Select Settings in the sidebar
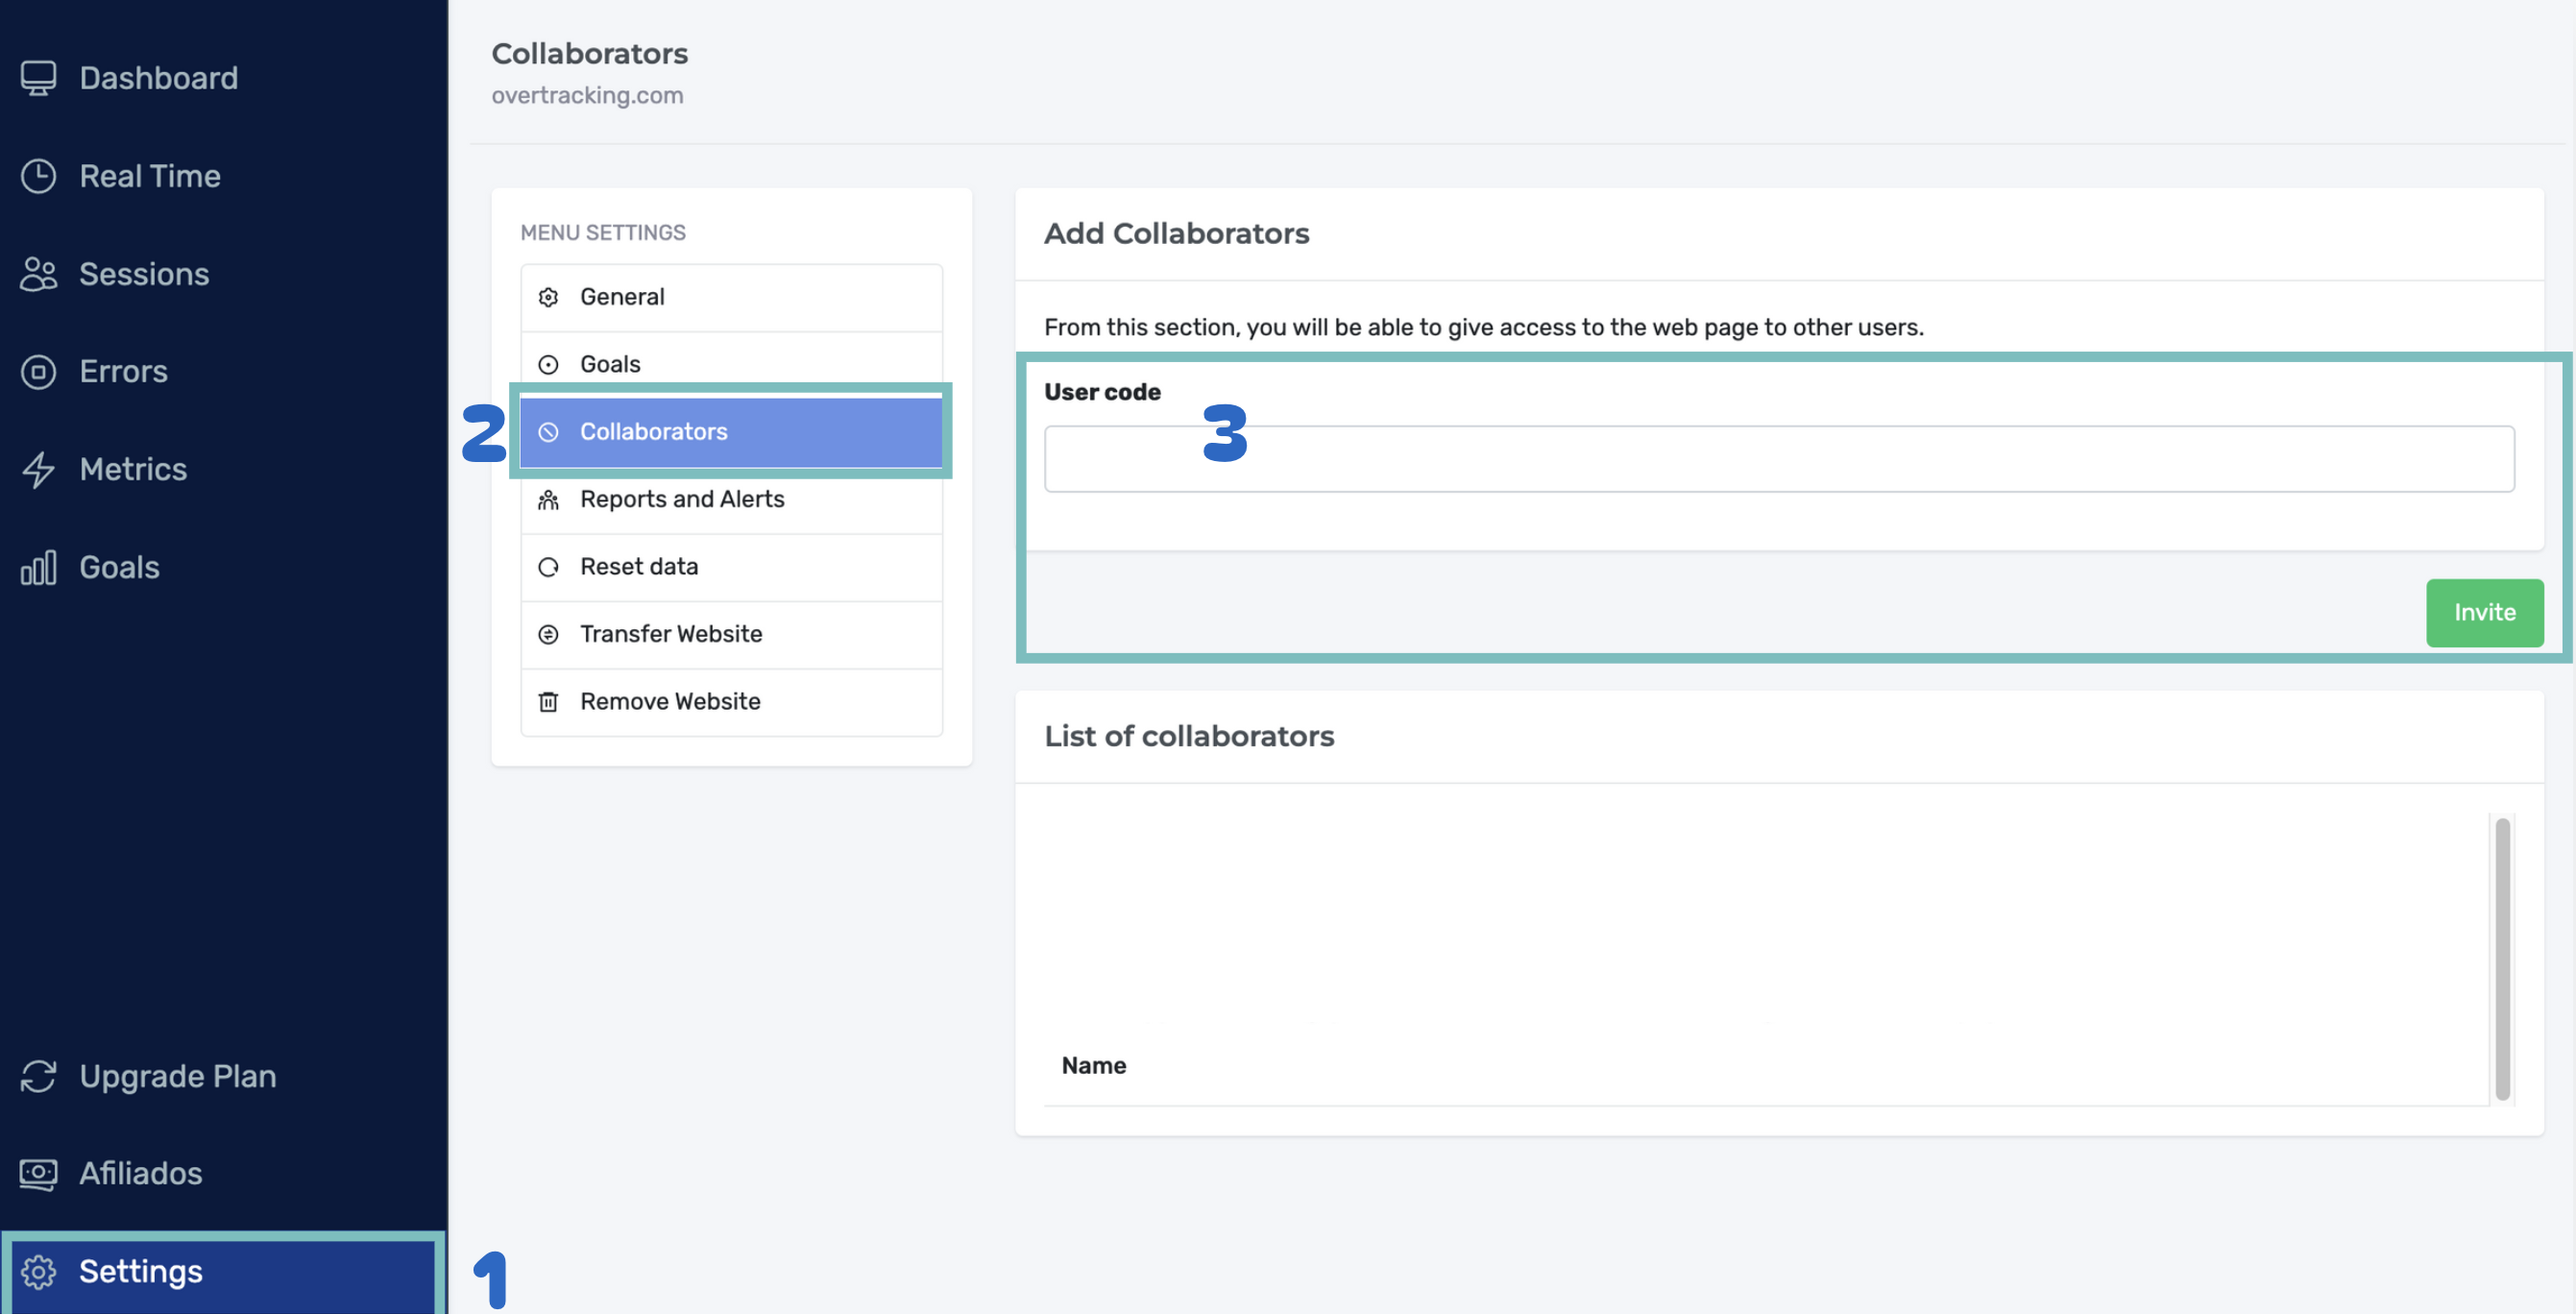This screenshot has height=1314, width=2576. pyautogui.click(x=222, y=1272)
